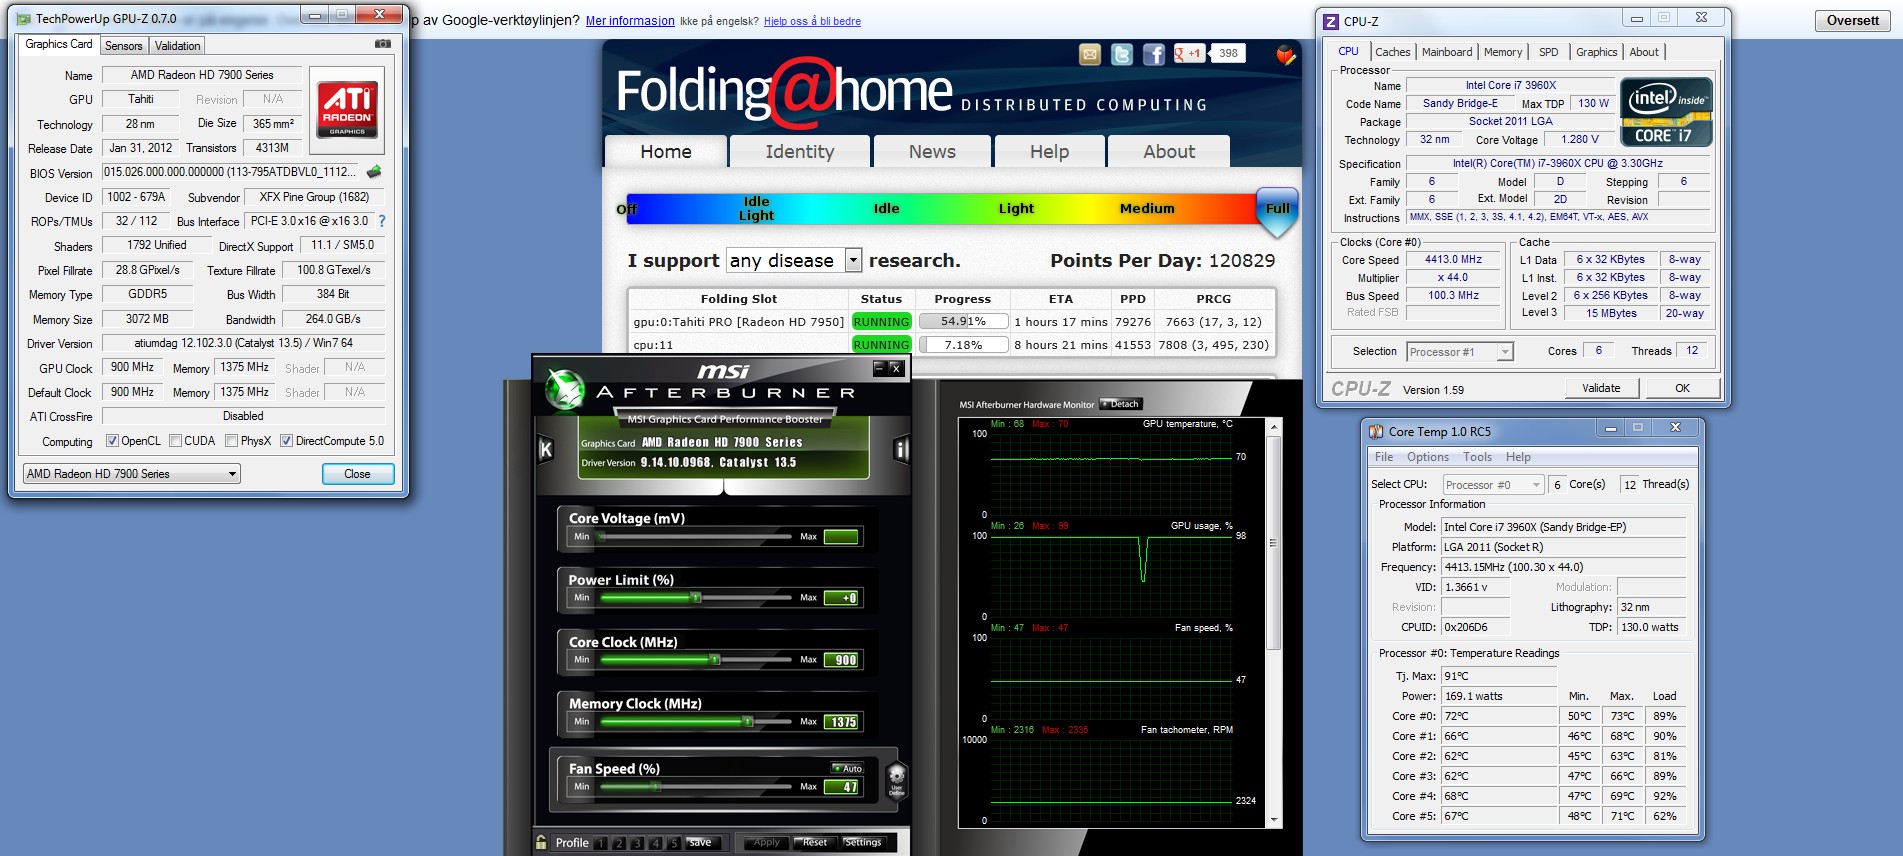Click the Full power marker on folding slider
This screenshot has height=856, width=1903.
point(1277,212)
